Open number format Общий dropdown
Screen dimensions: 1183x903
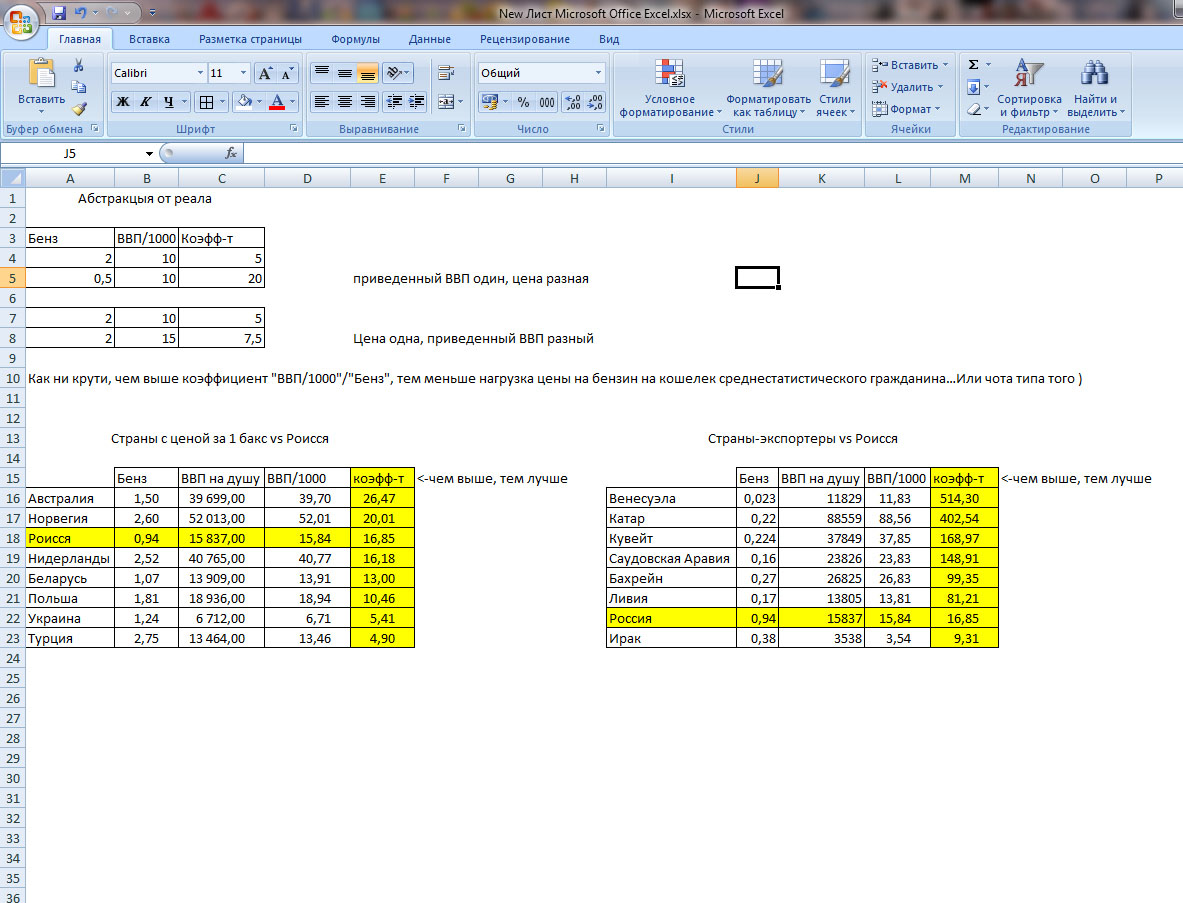click(598, 73)
